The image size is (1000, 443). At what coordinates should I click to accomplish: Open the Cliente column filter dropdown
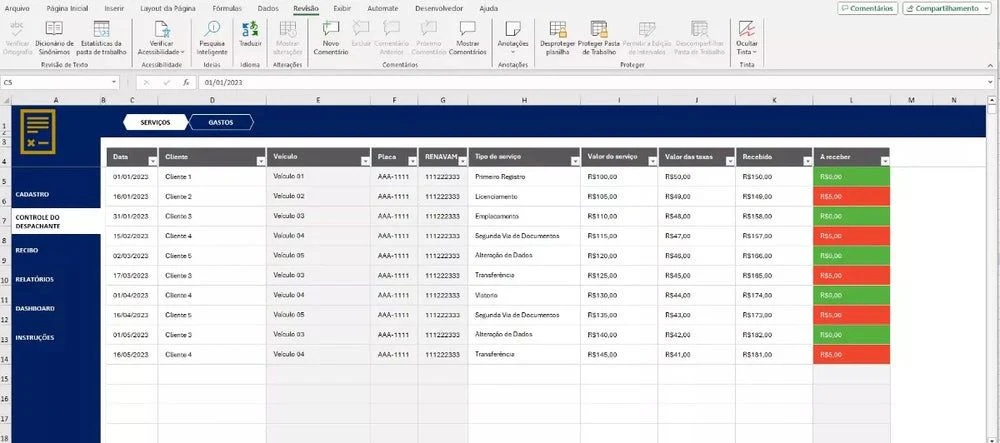260,161
